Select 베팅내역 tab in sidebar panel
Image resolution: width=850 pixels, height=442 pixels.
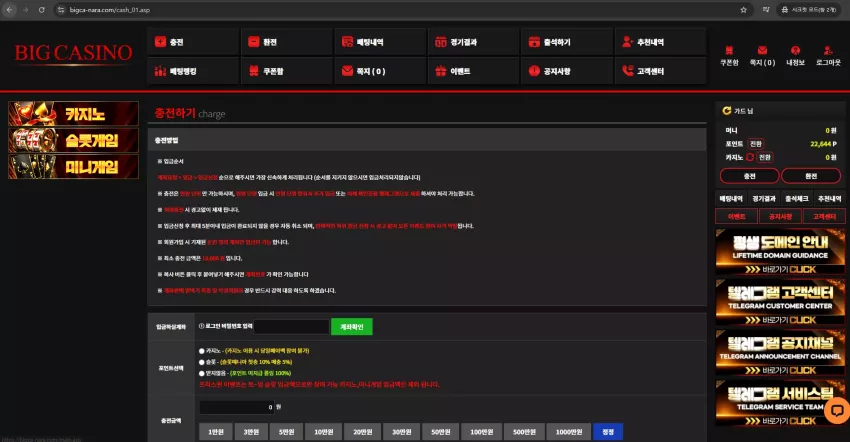tap(731, 199)
